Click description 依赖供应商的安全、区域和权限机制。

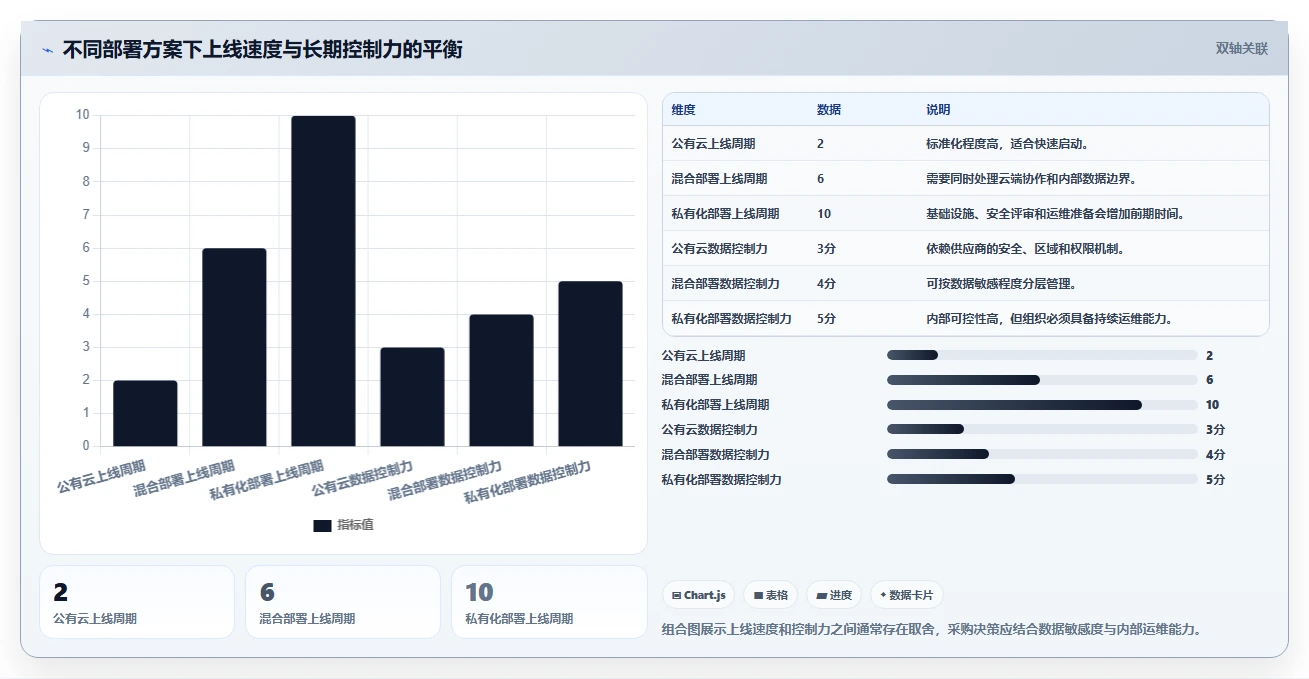[x=1026, y=249]
